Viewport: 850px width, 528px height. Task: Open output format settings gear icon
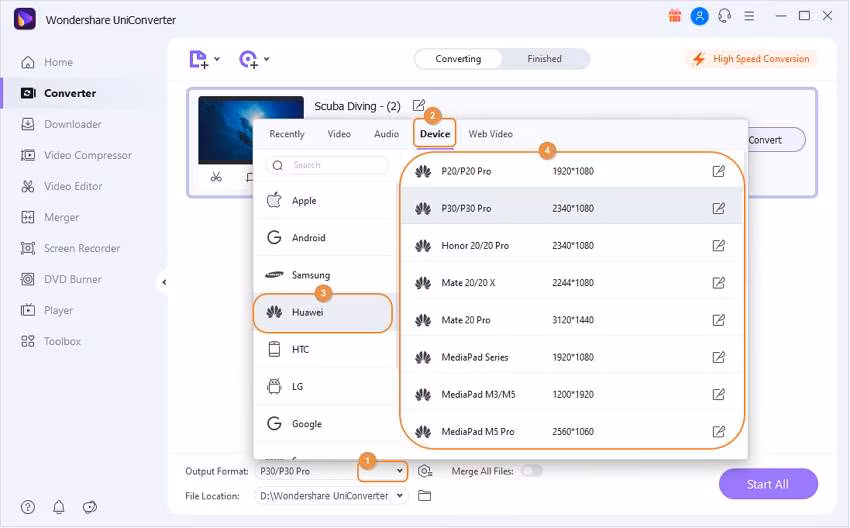(x=425, y=471)
